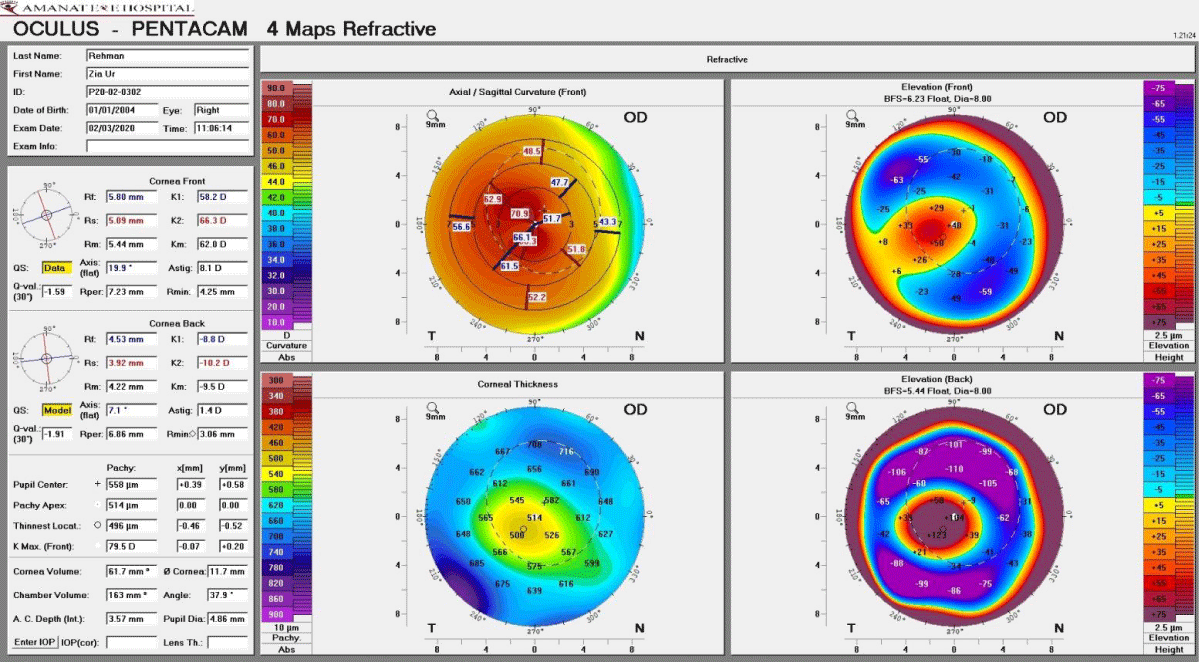Click the Eye field showing Right
Viewport: 1200px width, 662px height.
(221, 110)
